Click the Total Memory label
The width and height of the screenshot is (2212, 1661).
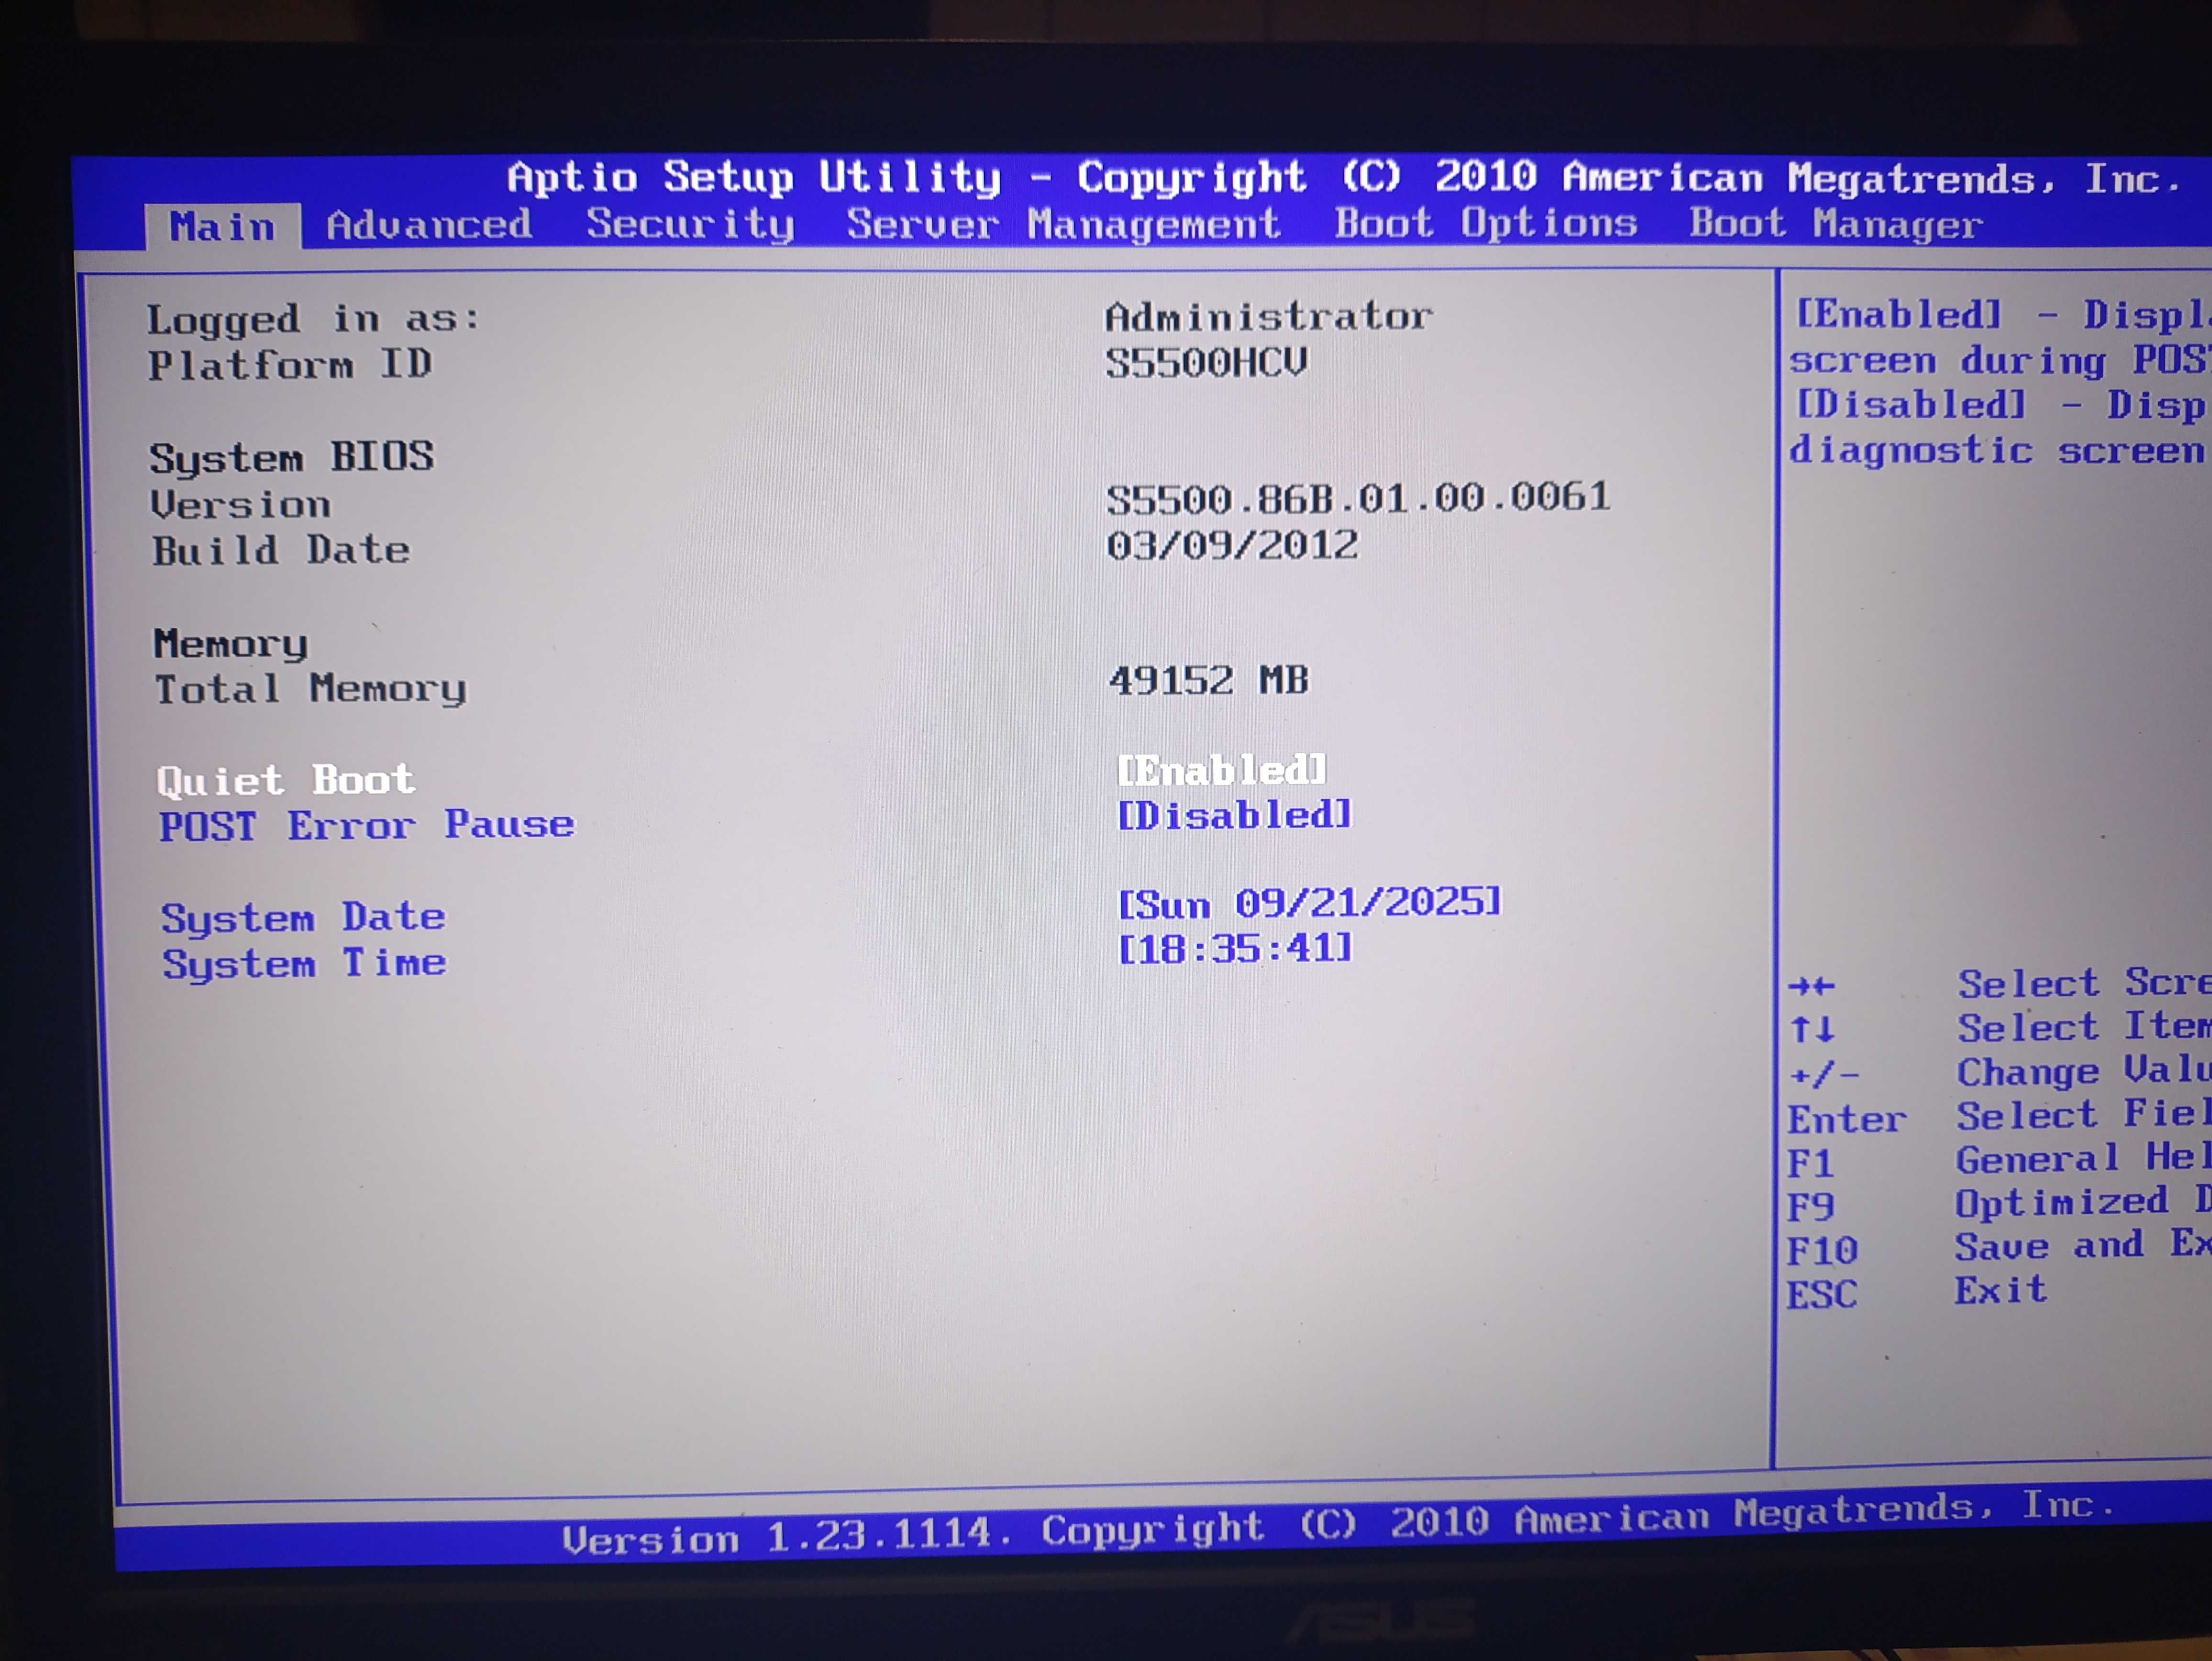point(310,689)
